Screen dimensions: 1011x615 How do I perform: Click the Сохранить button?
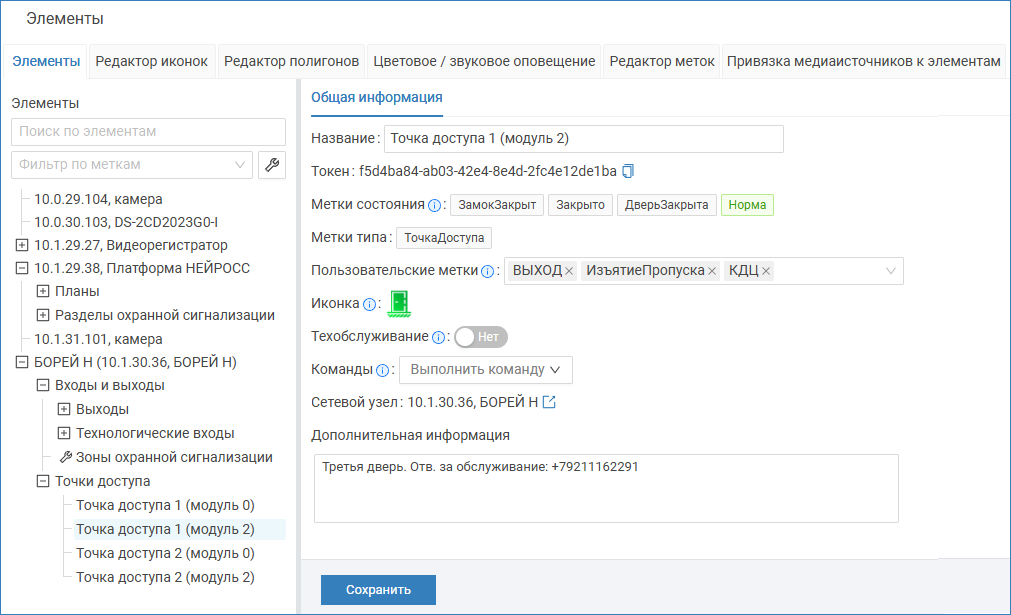(x=378, y=589)
